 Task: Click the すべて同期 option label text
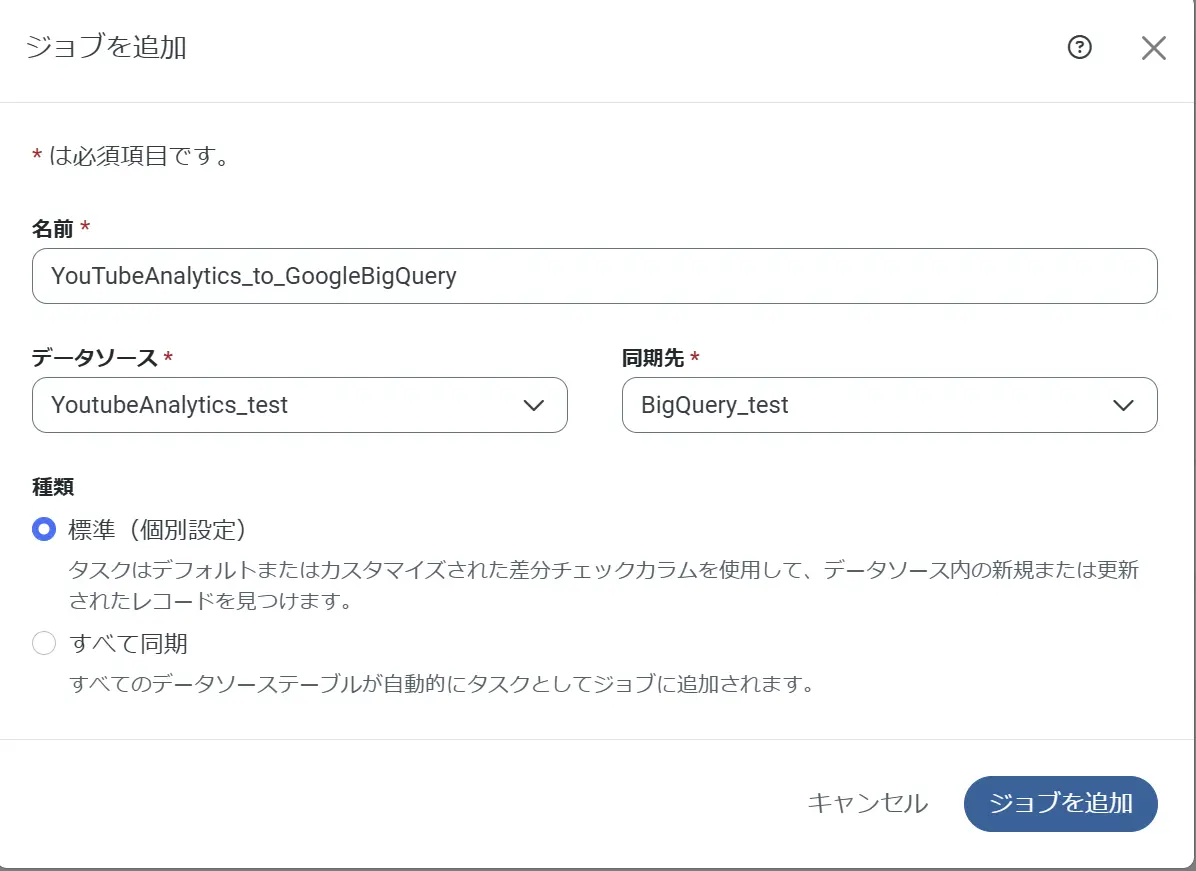tap(128, 643)
